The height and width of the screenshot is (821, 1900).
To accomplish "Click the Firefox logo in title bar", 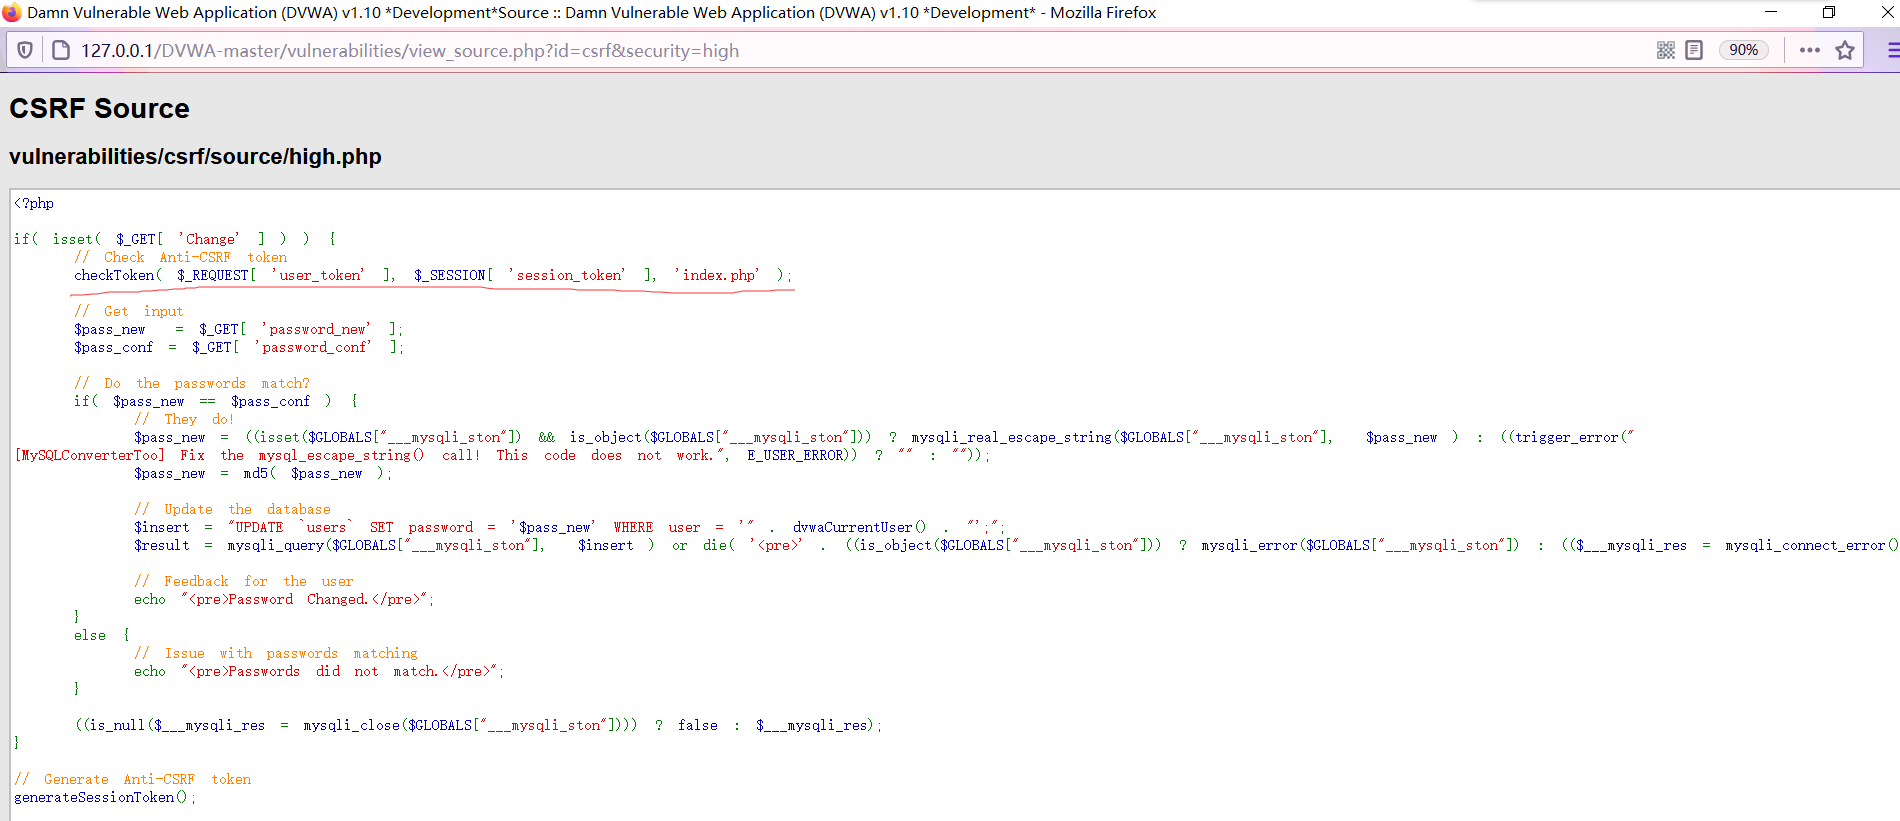I will [12, 12].
